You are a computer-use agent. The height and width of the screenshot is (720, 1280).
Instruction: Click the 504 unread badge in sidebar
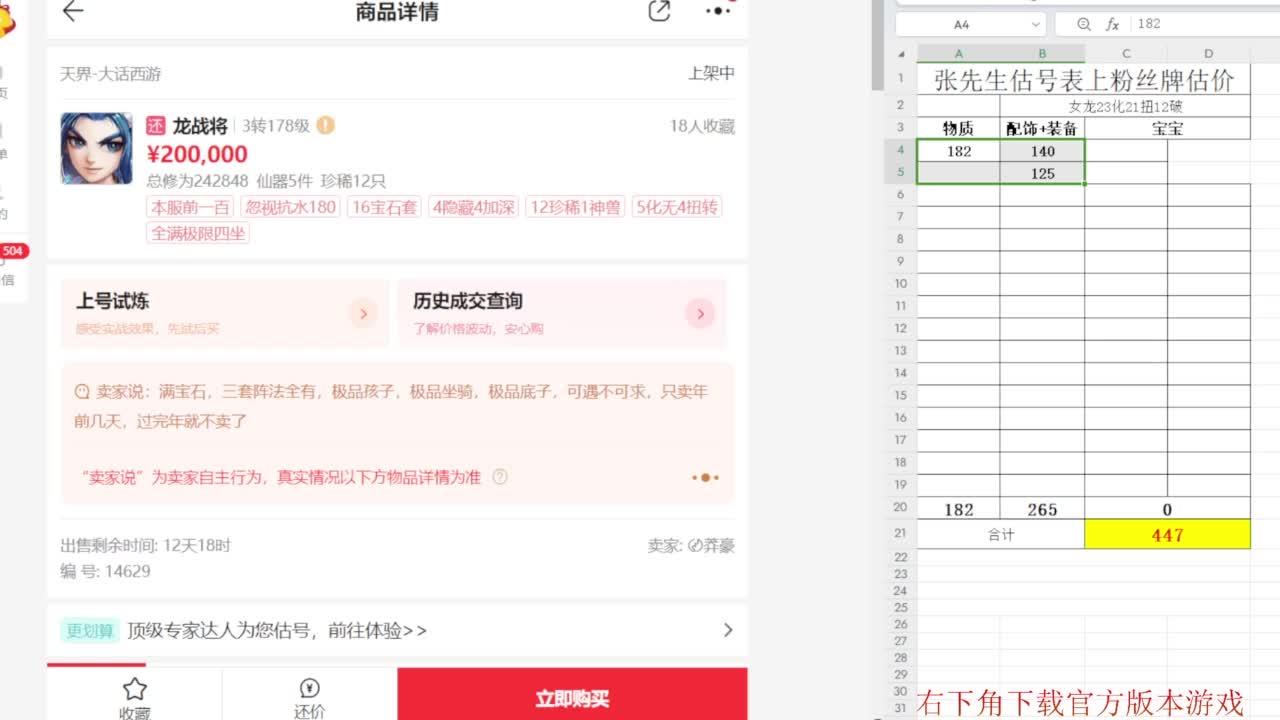13,250
